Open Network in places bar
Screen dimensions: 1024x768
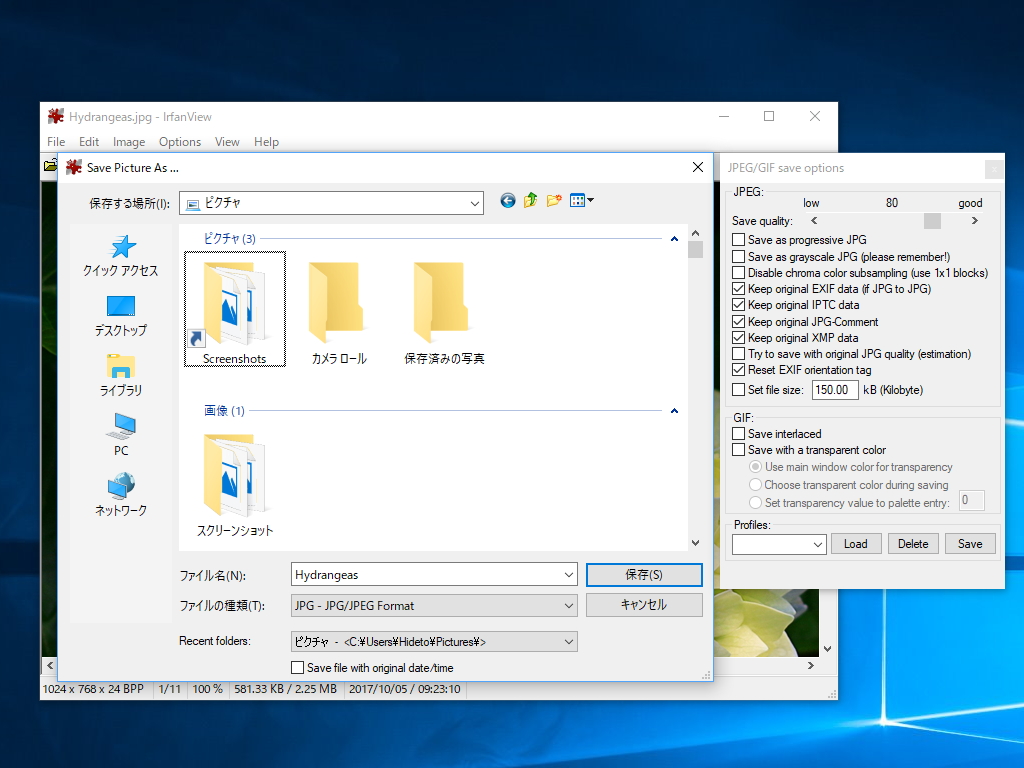121,496
